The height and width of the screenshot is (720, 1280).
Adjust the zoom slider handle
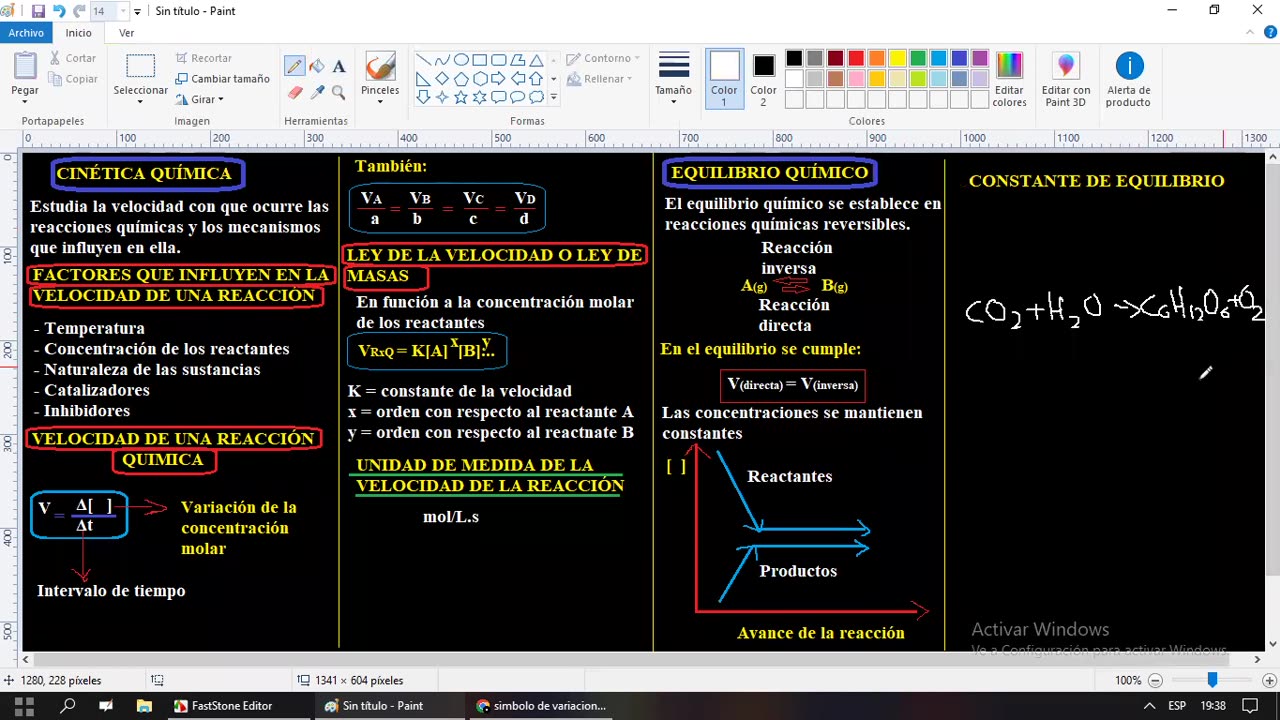pos(1212,680)
